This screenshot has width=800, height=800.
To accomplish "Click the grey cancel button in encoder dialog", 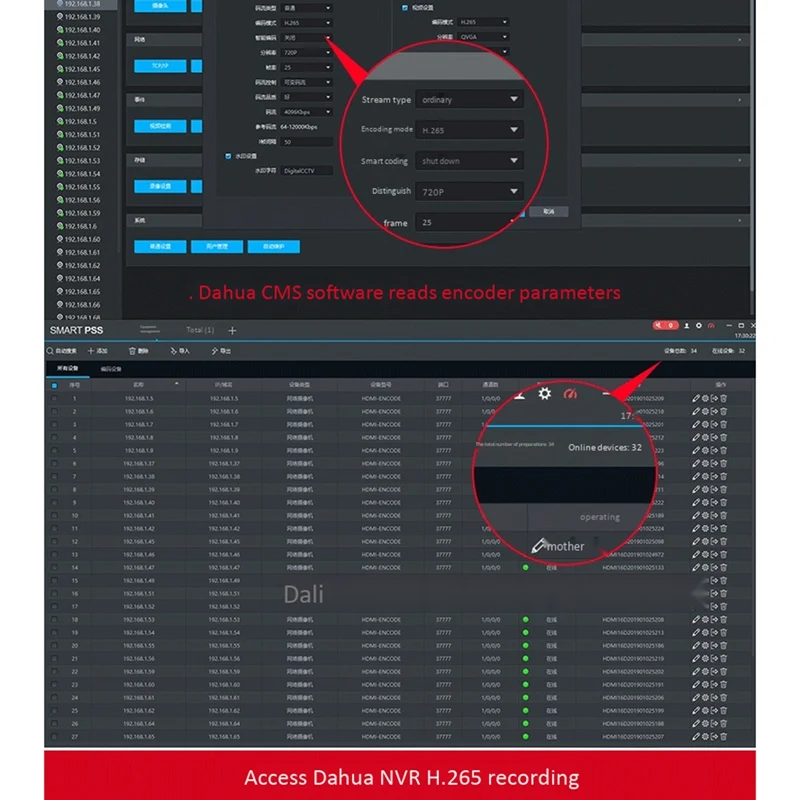I will pyautogui.click(x=548, y=211).
